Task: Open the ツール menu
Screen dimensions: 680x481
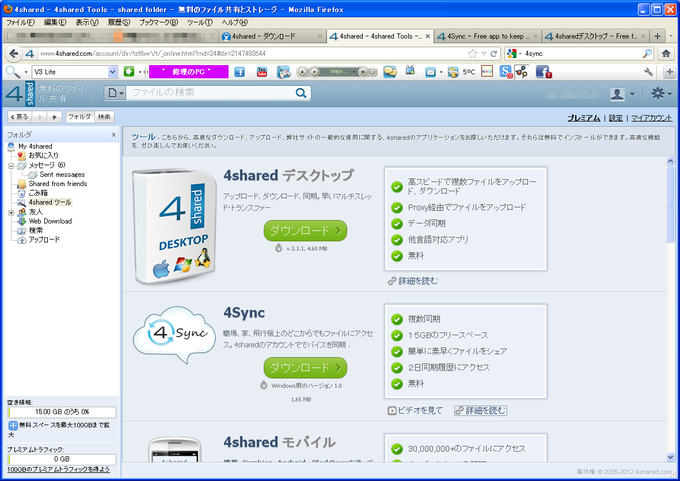Action: pos(199,22)
